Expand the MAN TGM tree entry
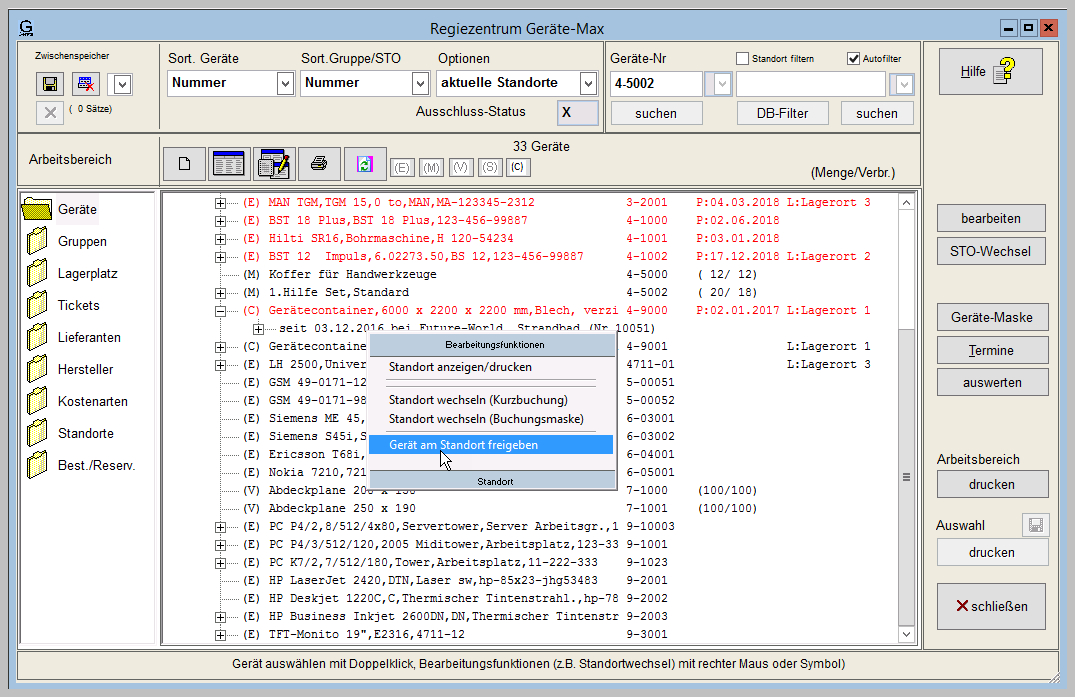 tap(221, 203)
